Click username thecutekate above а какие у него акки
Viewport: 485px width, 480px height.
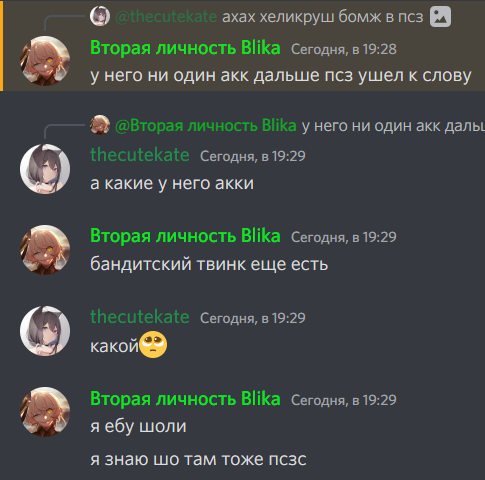[140, 155]
